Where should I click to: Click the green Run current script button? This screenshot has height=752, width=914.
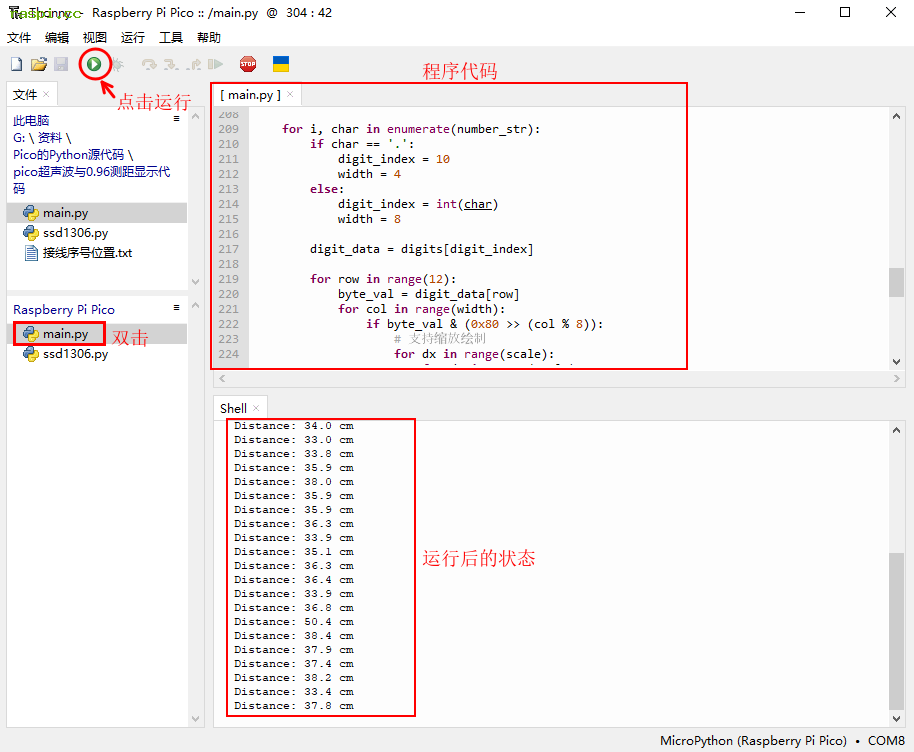(94, 64)
